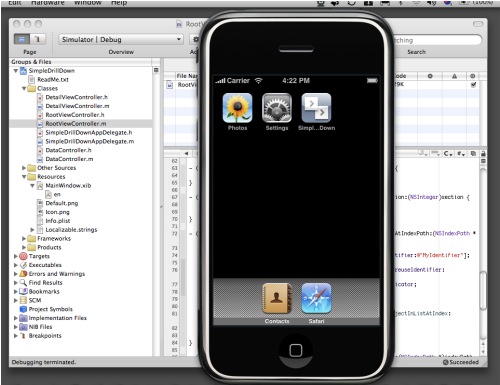Select the Targets group icon
This screenshot has width=500, height=385.
(23, 256)
